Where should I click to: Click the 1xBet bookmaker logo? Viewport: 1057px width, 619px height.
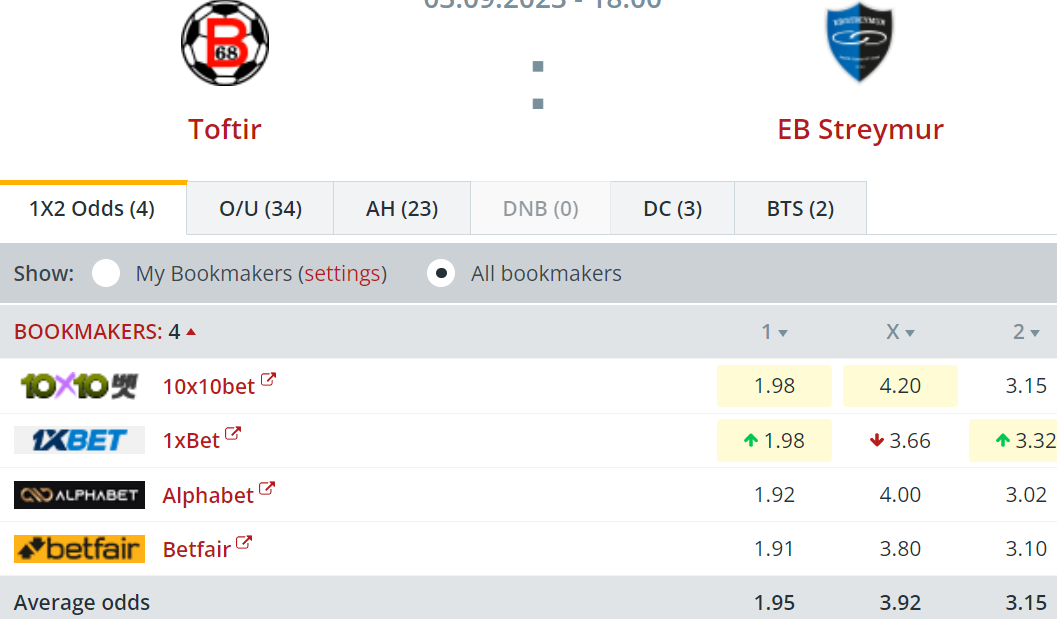click(x=79, y=440)
